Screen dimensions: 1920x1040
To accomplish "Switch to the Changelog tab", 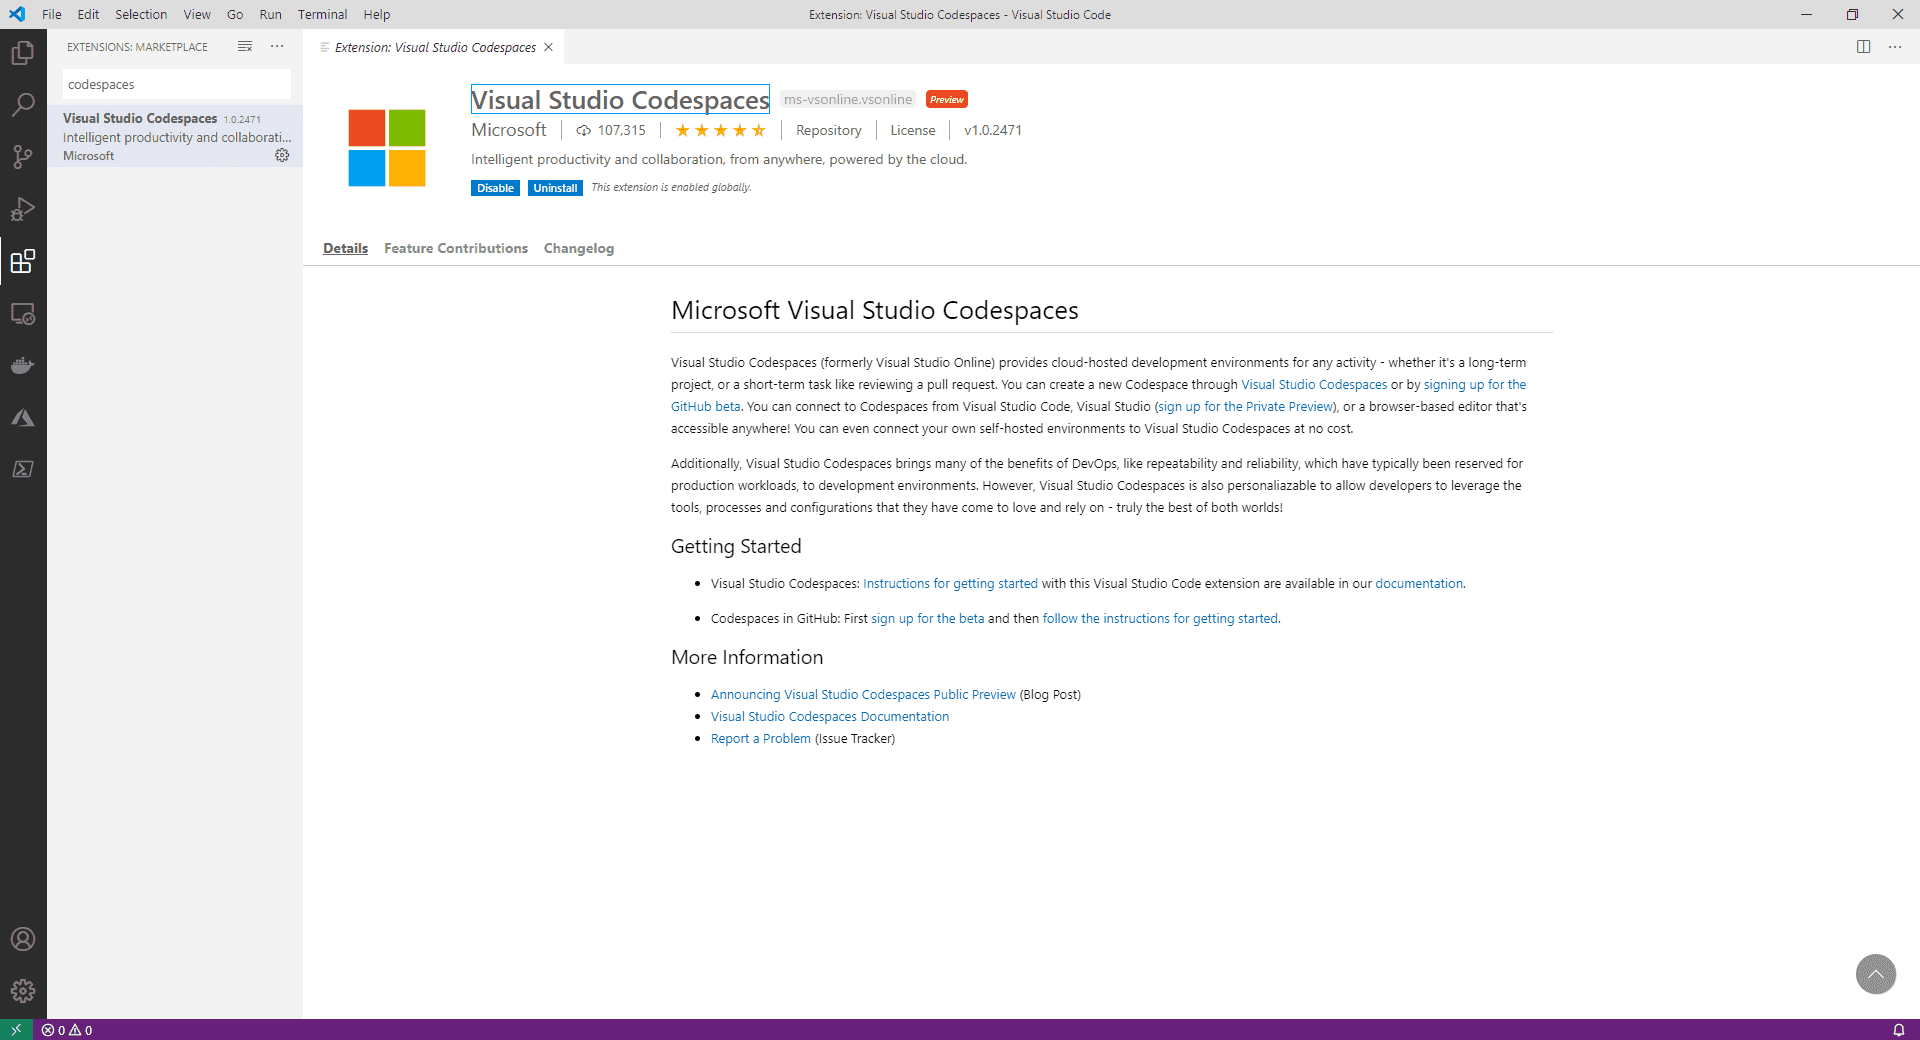I will point(579,248).
